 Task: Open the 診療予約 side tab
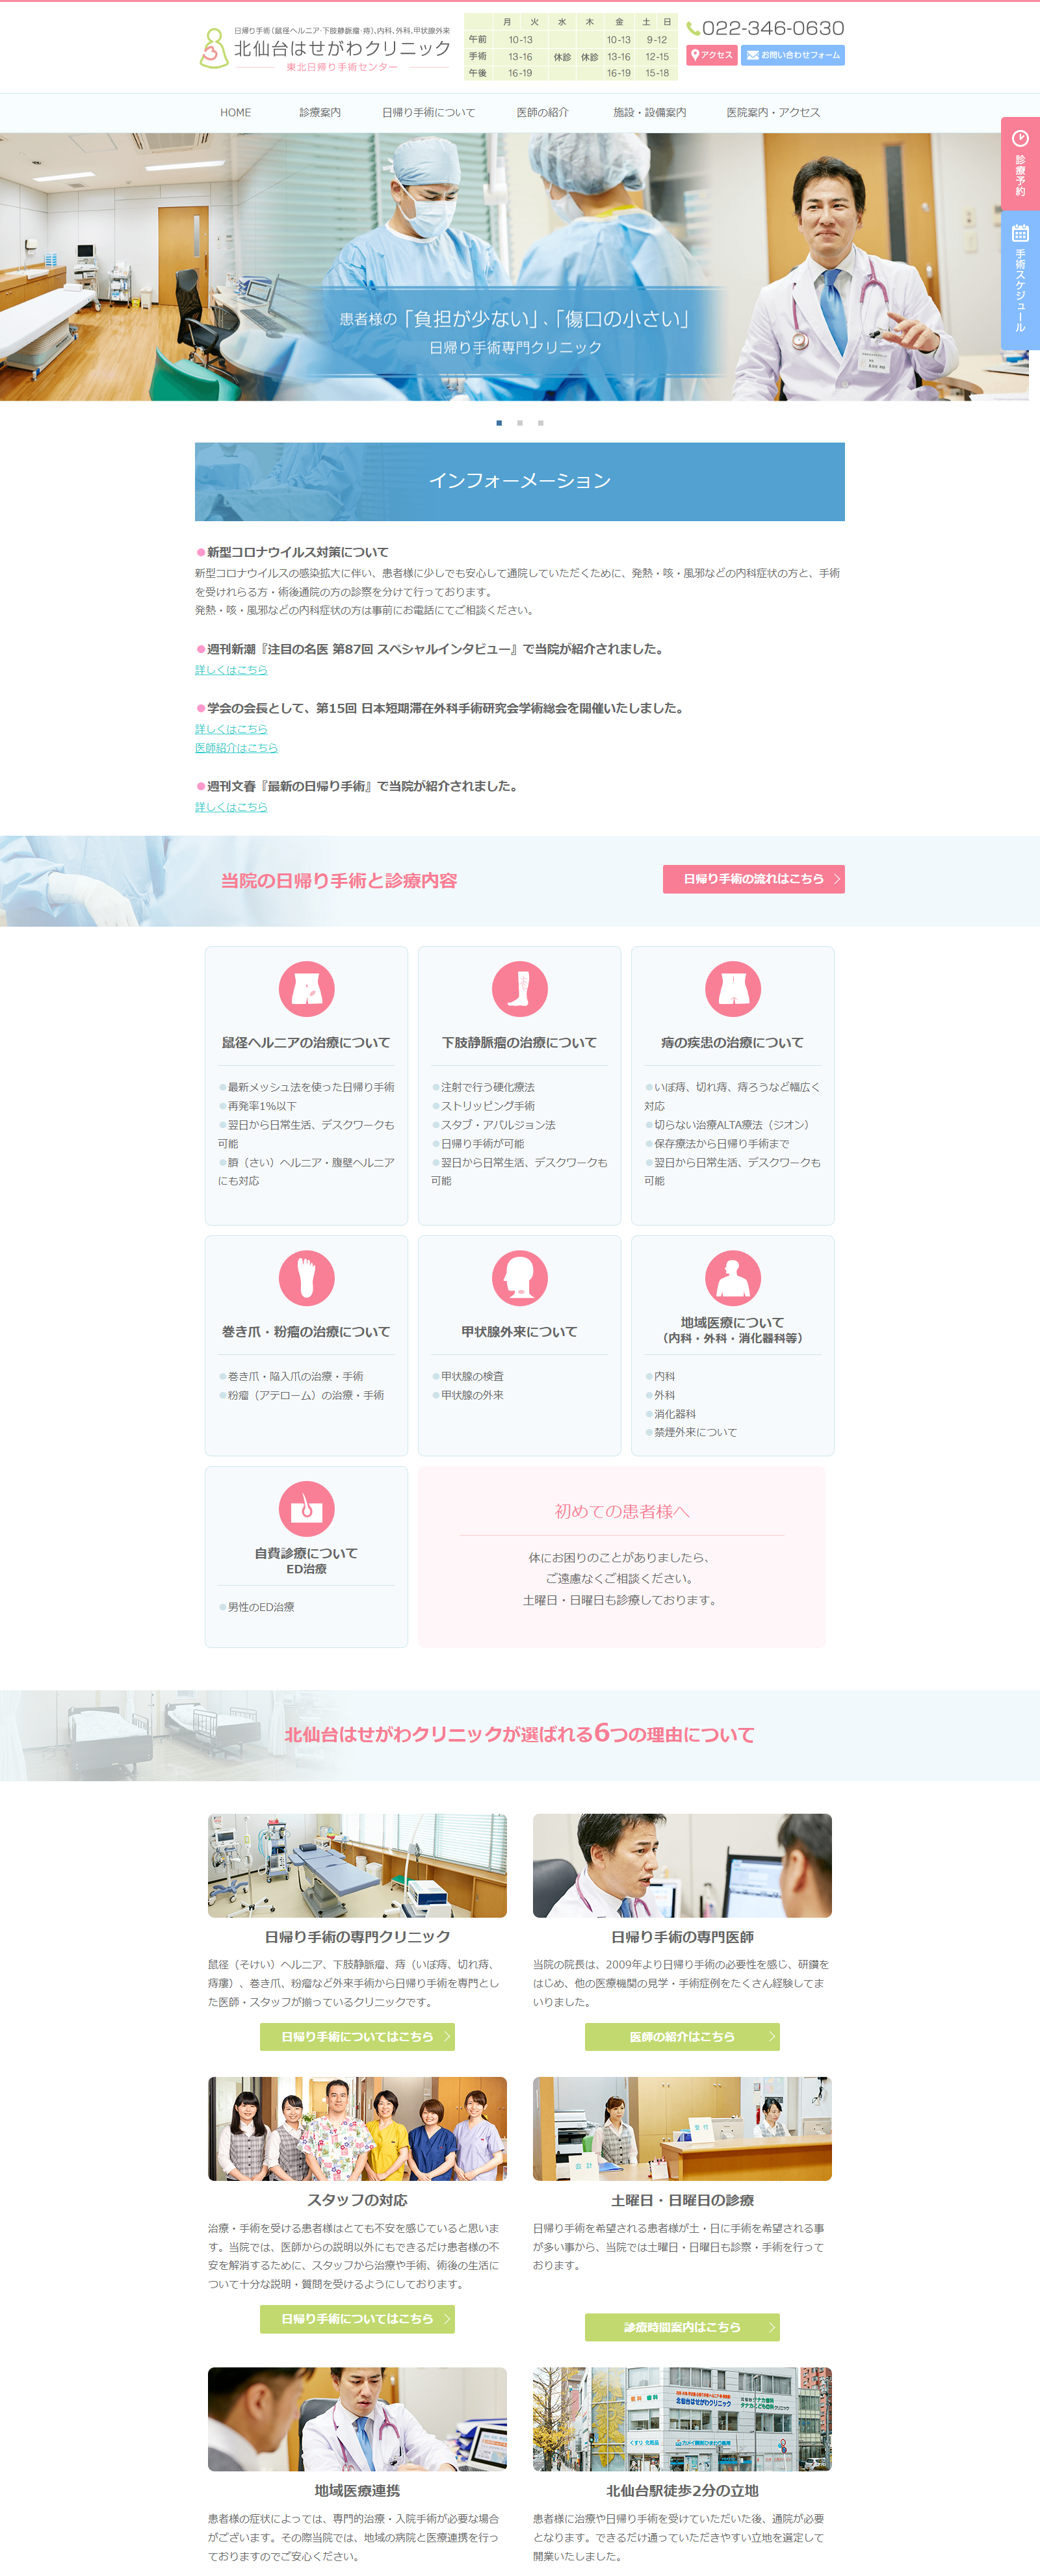pyautogui.click(x=1020, y=163)
